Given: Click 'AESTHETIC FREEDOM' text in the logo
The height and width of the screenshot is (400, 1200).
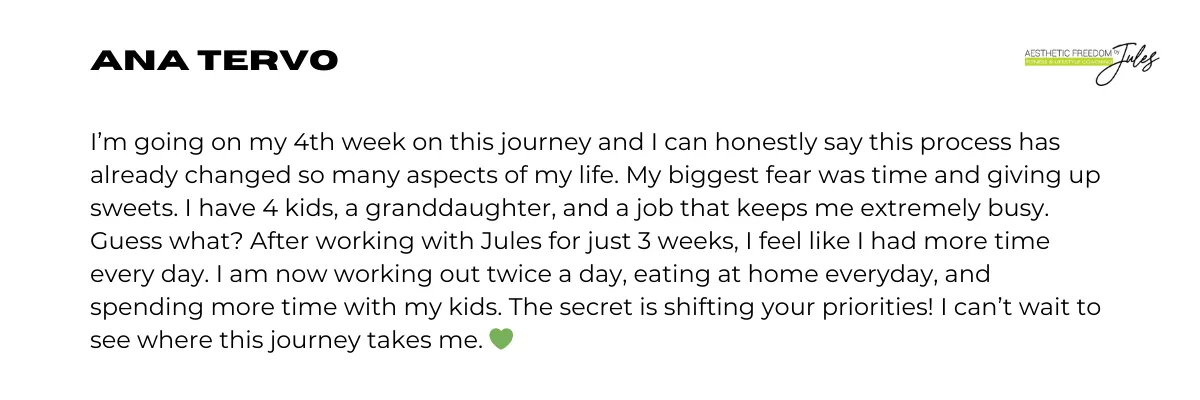Looking at the screenshot, I should [1067, 53].
